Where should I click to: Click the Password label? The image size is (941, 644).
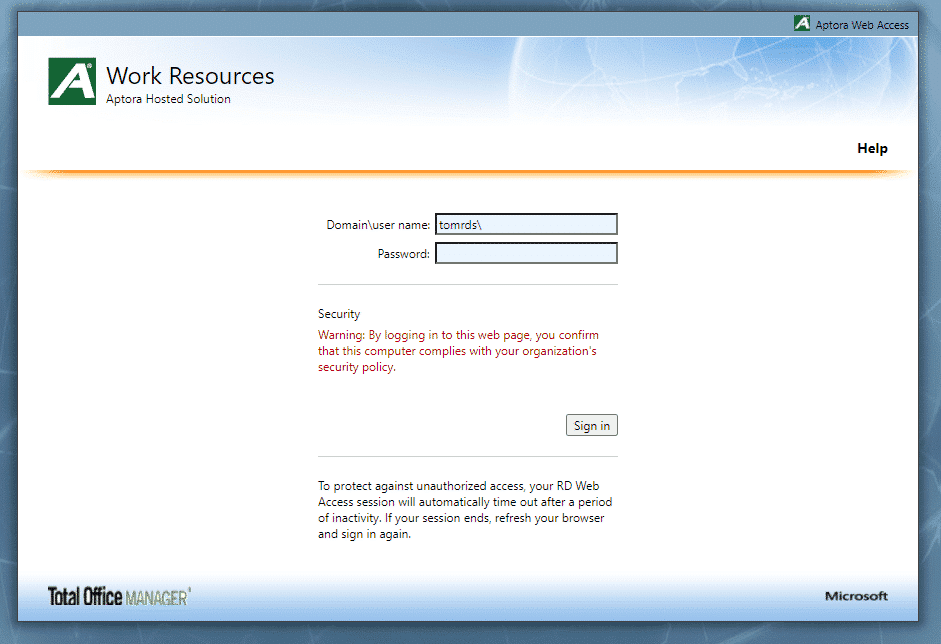point(404,254)
